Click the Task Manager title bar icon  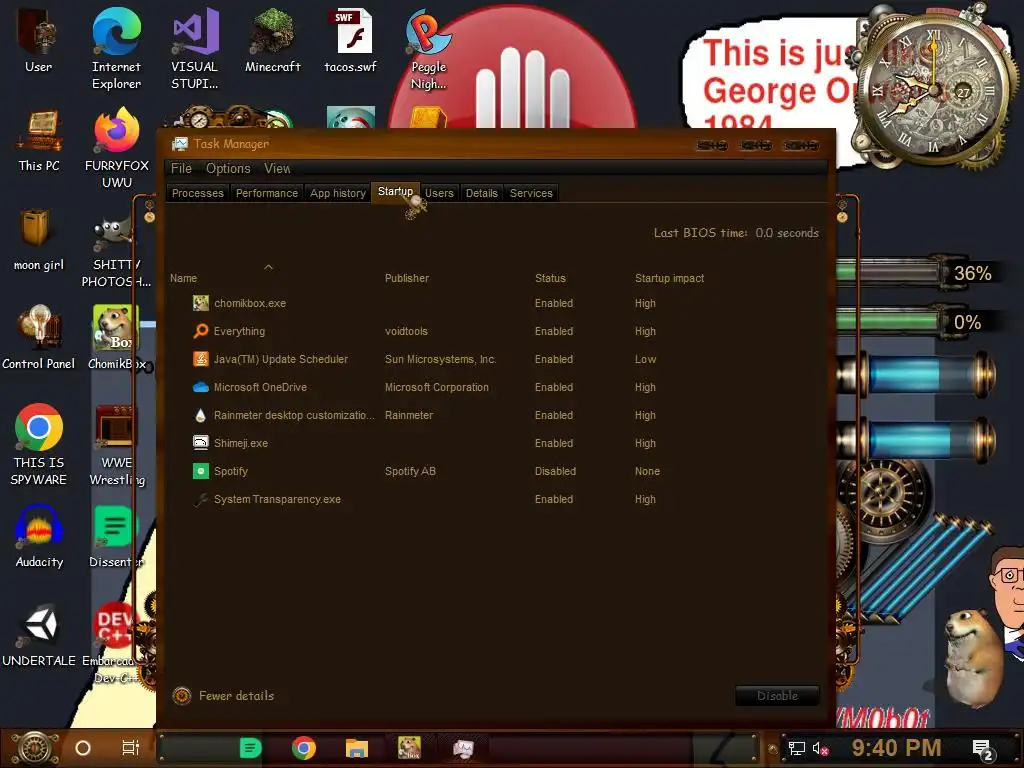pyautogui.click(x=179, y=144)
